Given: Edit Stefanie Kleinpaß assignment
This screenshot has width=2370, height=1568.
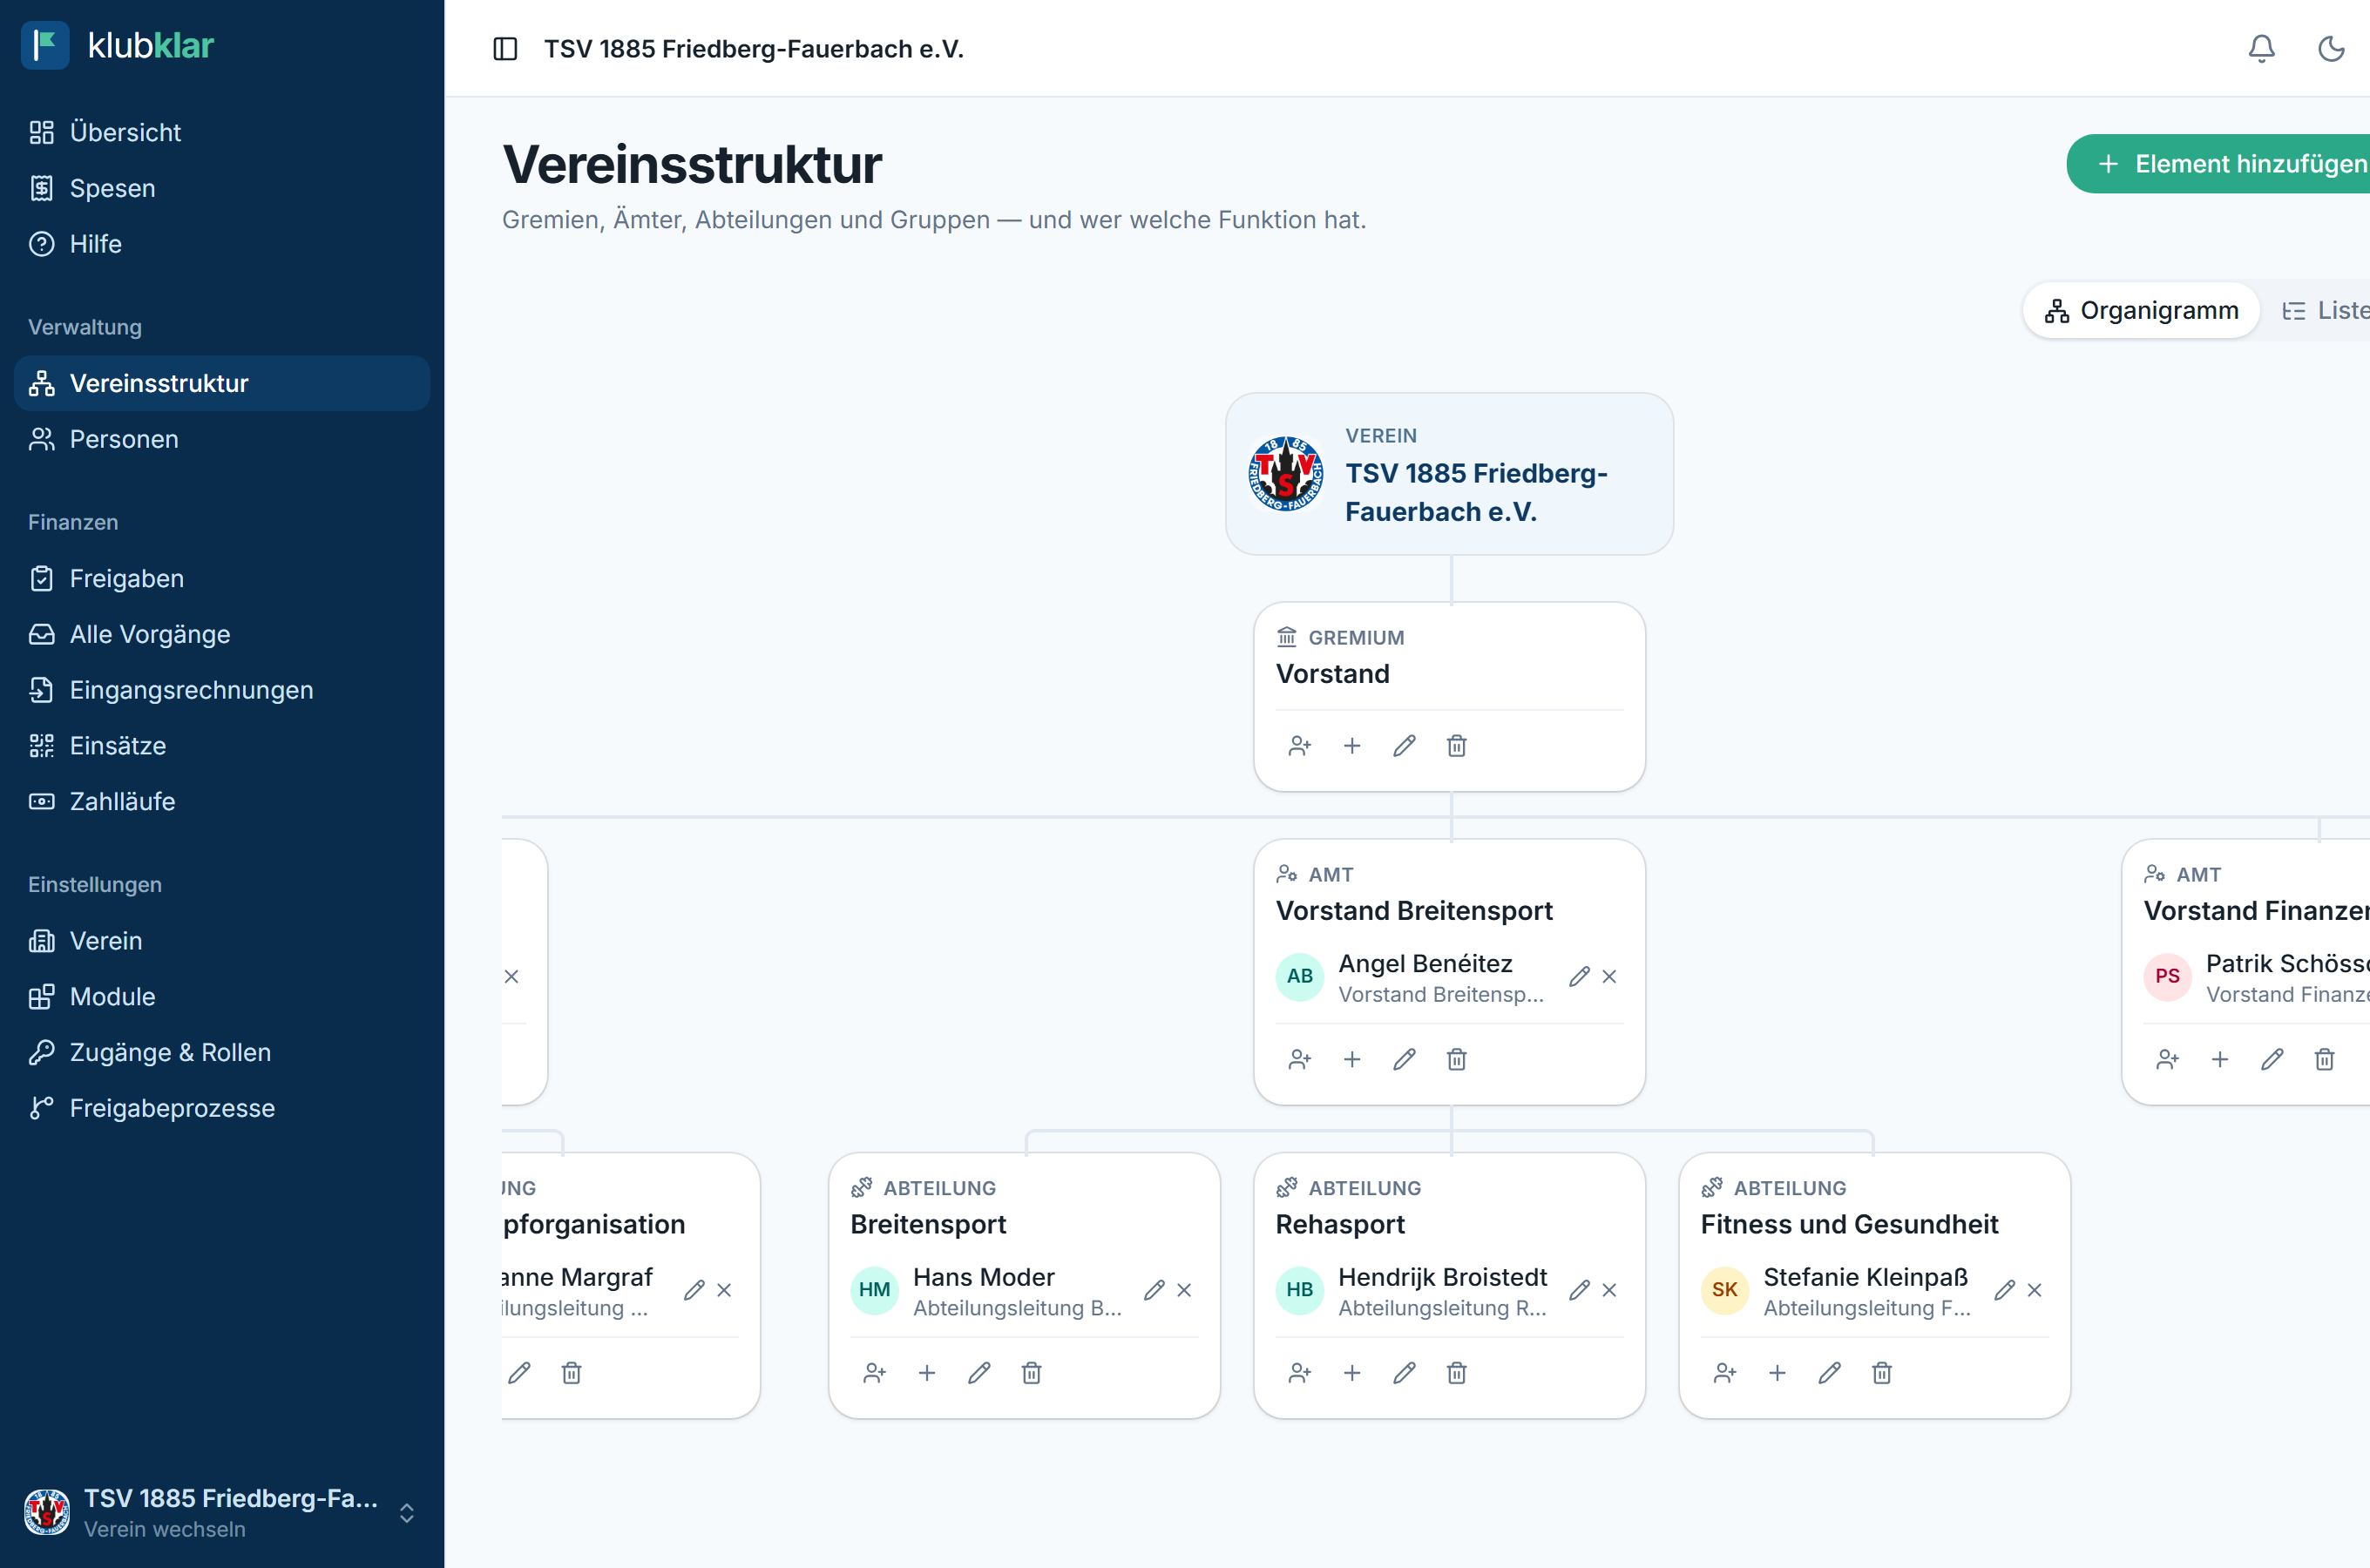Looking at the screenshot, I should pyautogui.click(x=2004, y=1291).
